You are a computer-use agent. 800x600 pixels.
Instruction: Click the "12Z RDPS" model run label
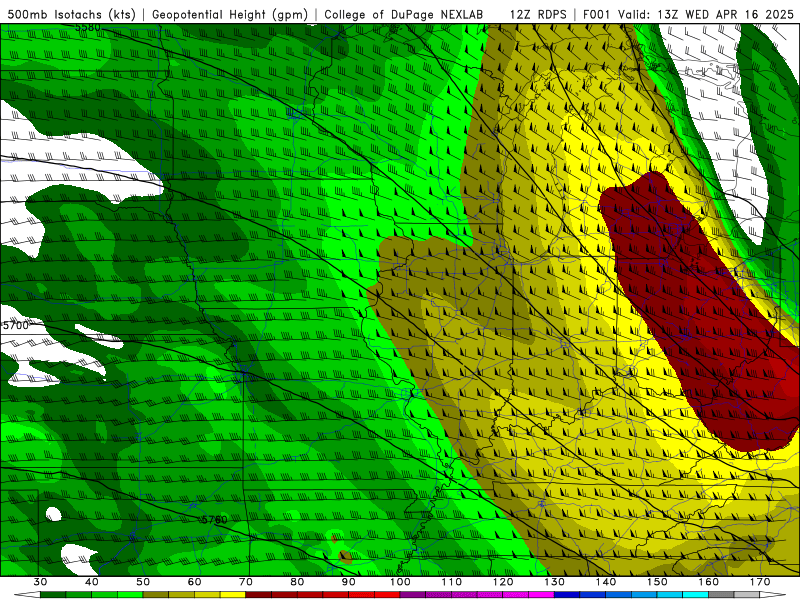(538, 14)
